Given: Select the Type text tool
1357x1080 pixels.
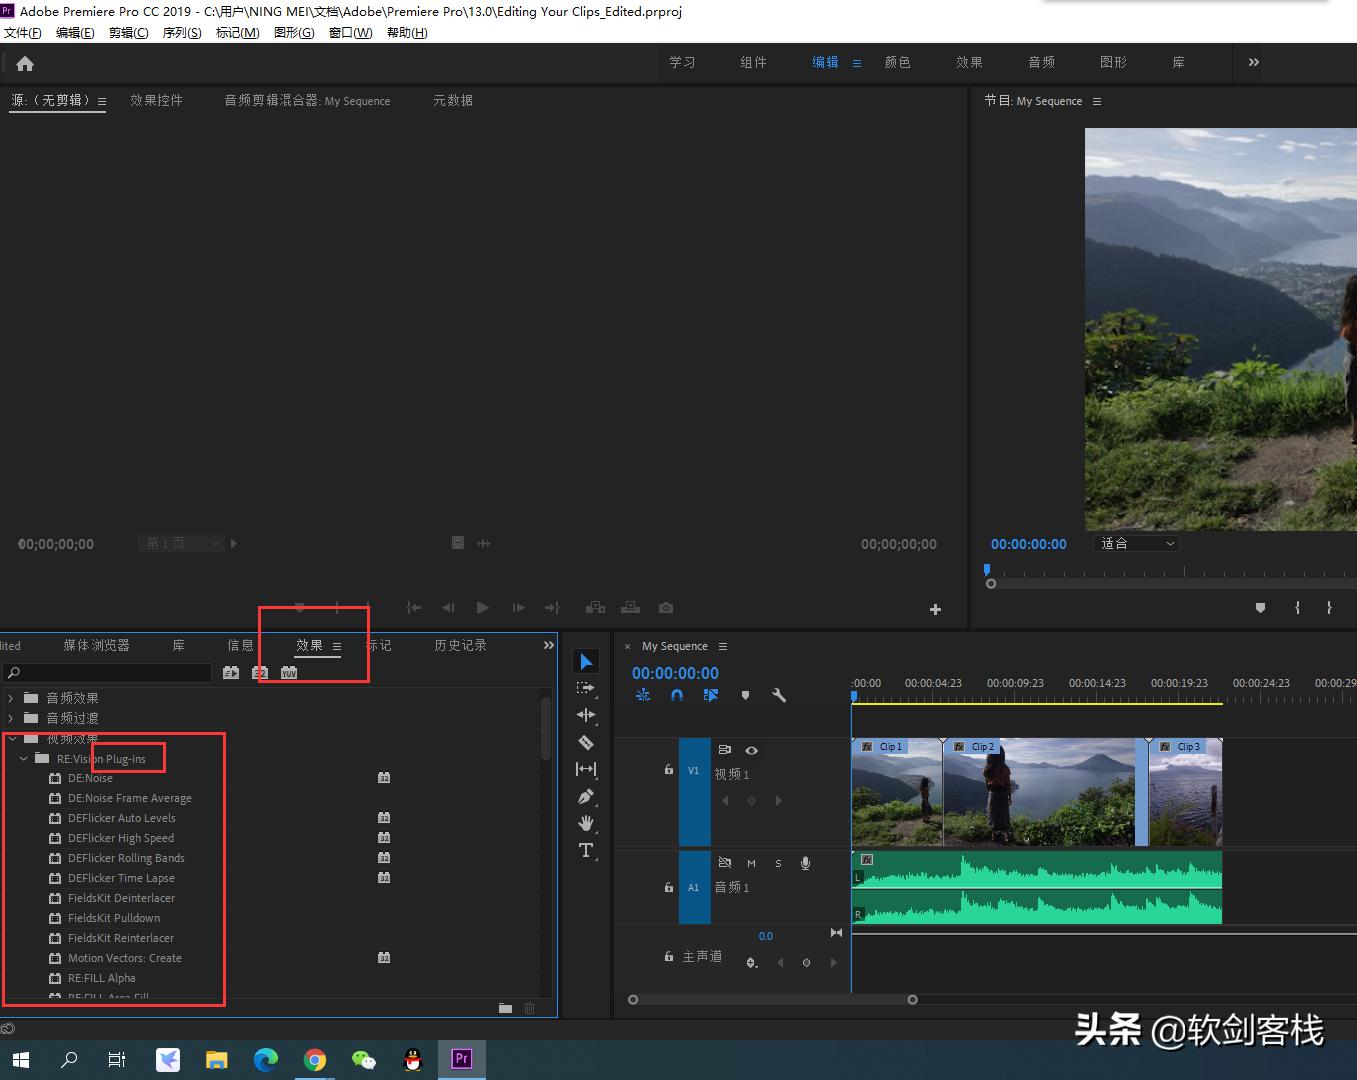Looking at the screenshot, I should tap(586, 850).
